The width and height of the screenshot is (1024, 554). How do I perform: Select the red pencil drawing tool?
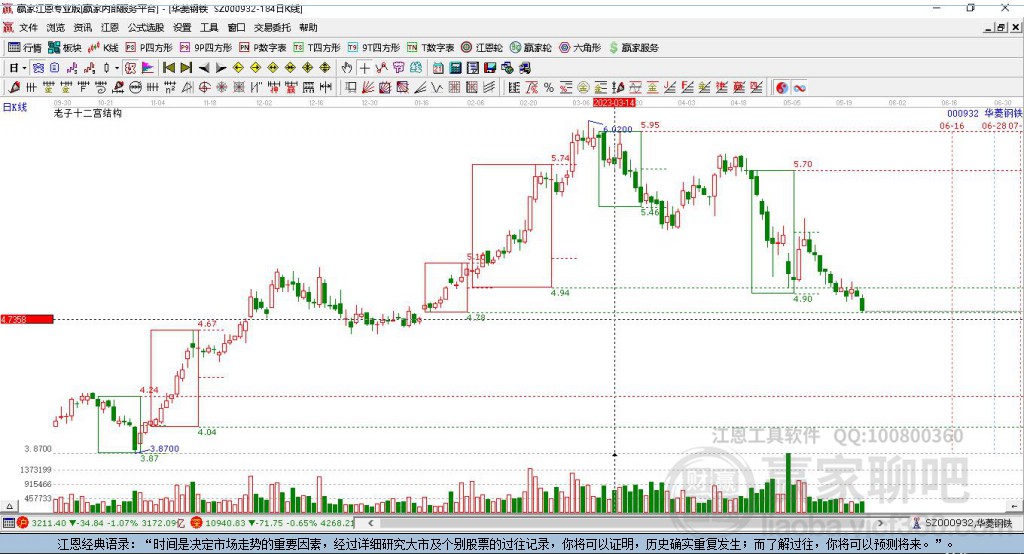(14, 88)
